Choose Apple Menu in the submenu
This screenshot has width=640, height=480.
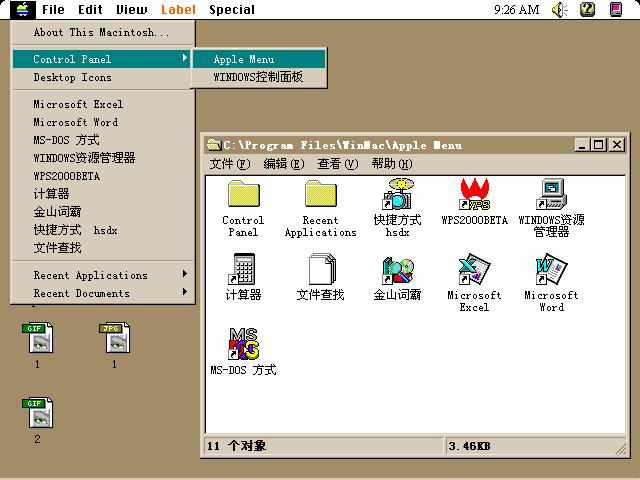click(x=259, y=59)
